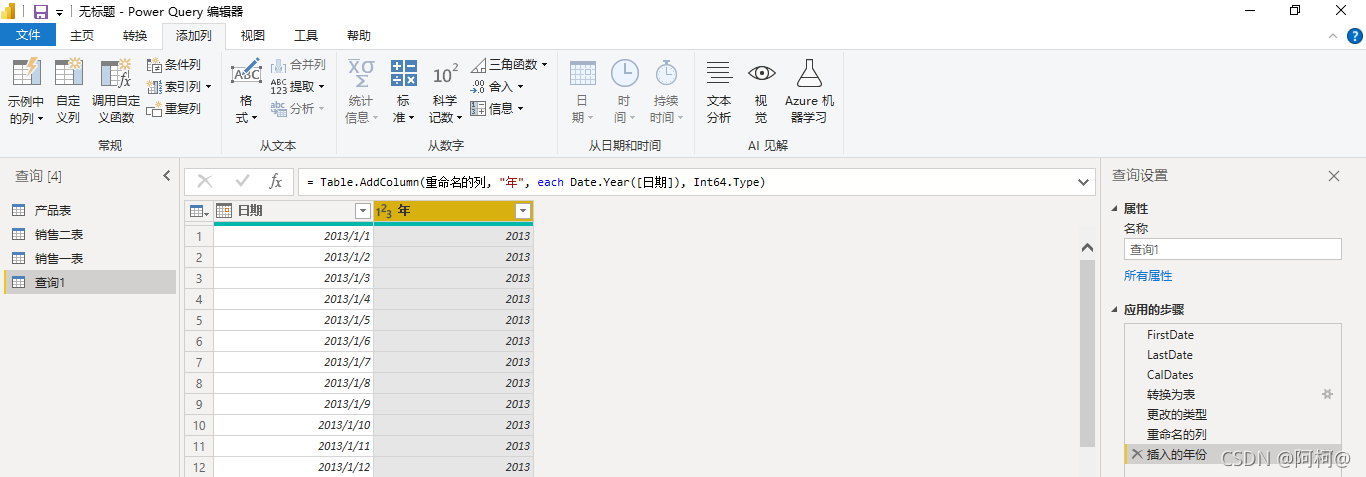Switch to the Tools tab (工具)
This screenshot has width=1366, height=477.
[x=306, y=36]
